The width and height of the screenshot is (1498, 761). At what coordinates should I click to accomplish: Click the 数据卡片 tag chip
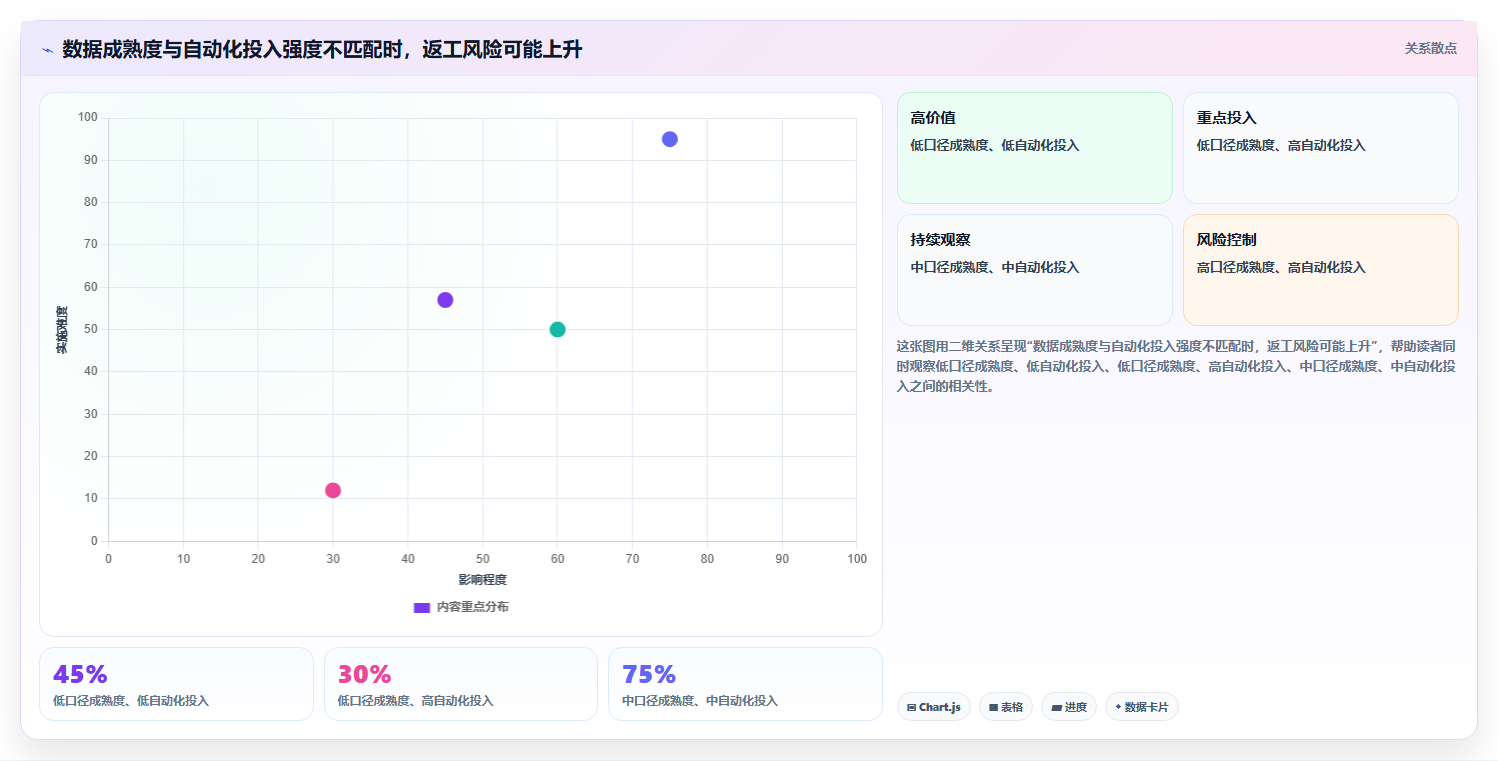[1141, 707]
